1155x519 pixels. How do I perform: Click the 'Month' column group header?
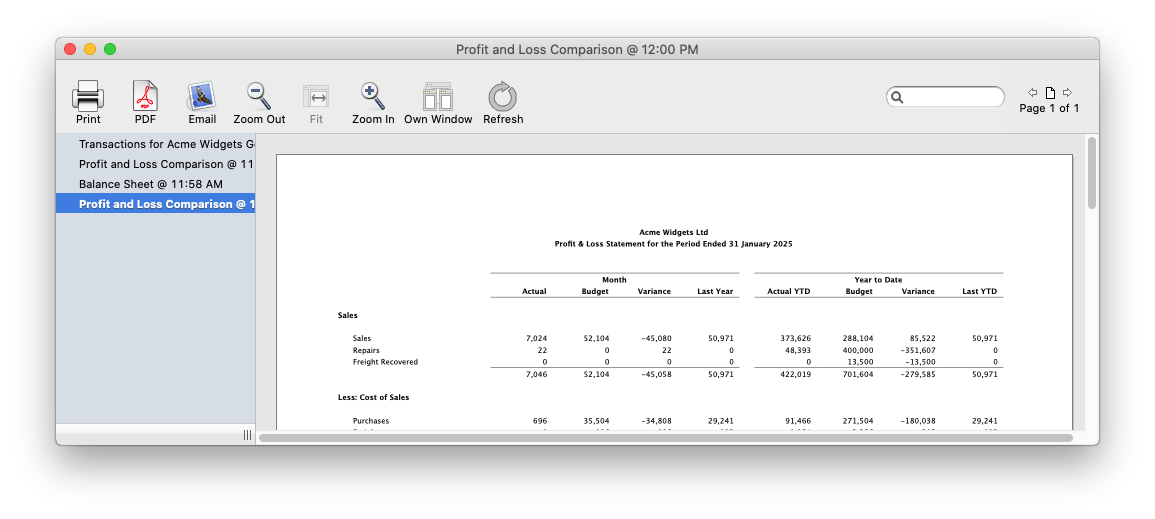pyautogui.click(x=614, y=280)
